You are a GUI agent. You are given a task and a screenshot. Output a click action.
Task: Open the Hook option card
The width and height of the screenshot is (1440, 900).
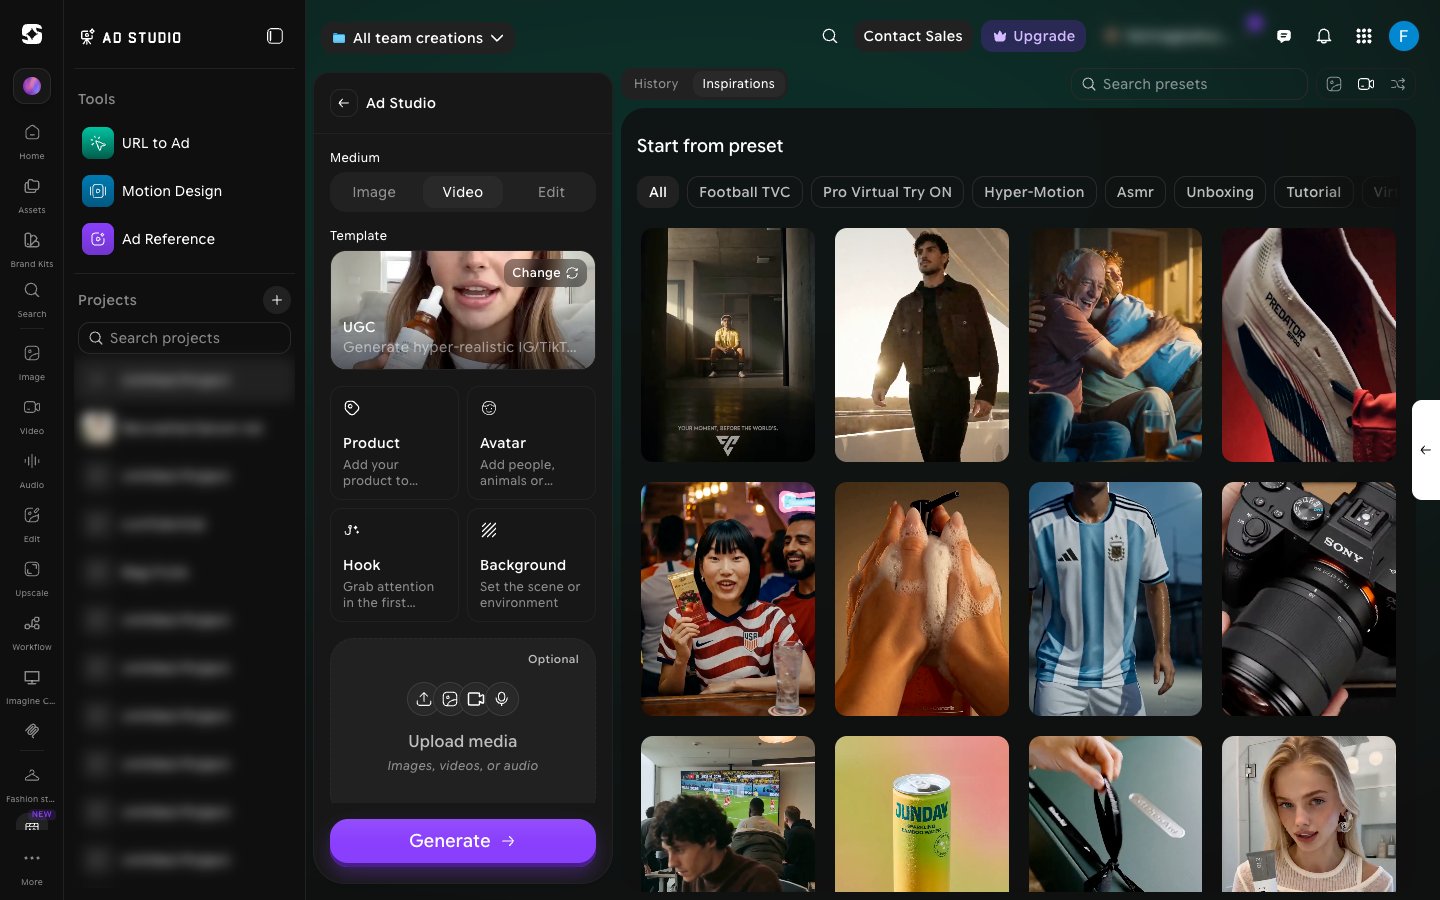point(394,565)
